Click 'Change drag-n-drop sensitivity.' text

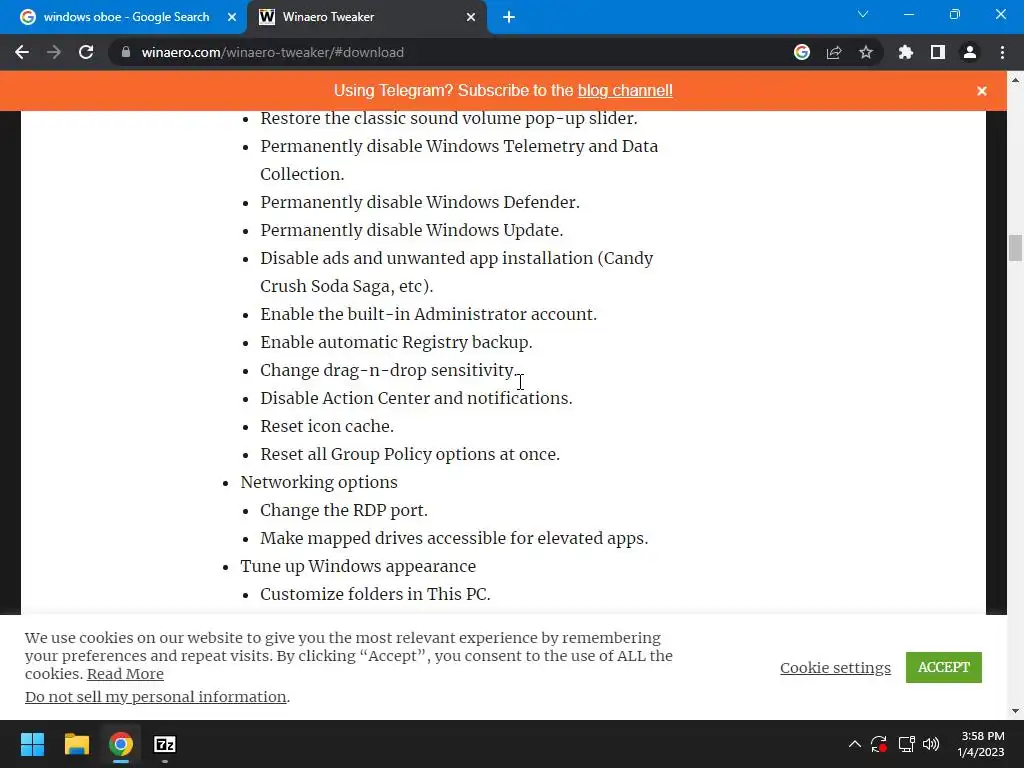coord(389,370)
